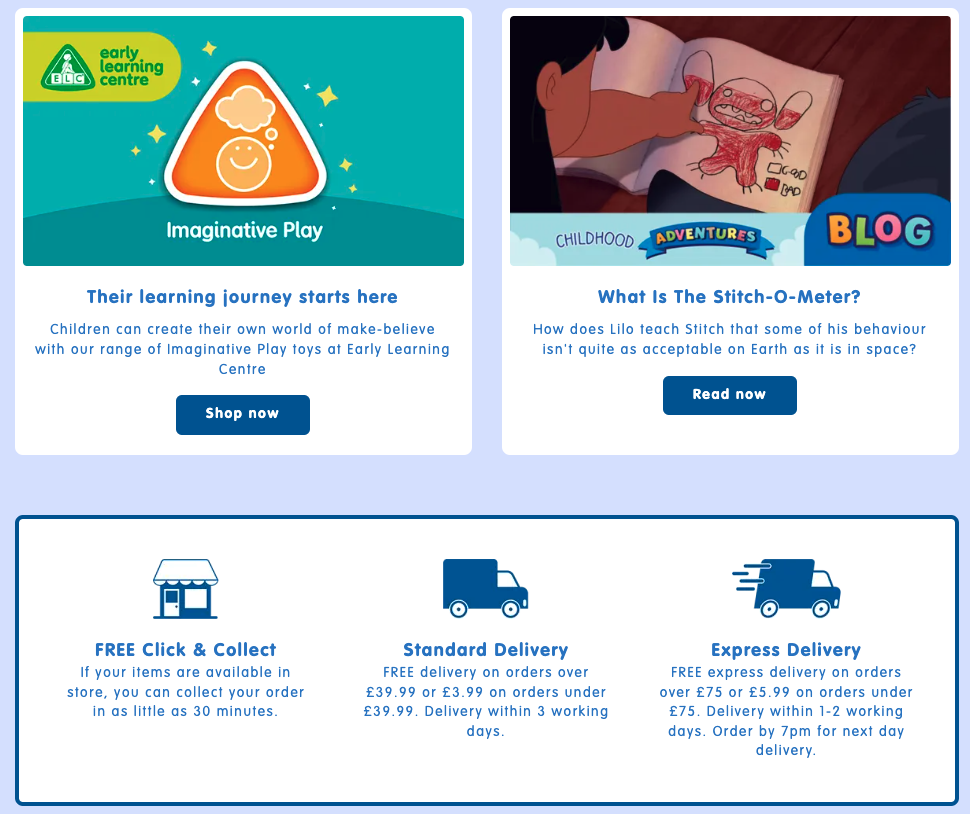Click the Standard Delivery details paragraph
Screen dimensions: 970x814
(486, 701)
